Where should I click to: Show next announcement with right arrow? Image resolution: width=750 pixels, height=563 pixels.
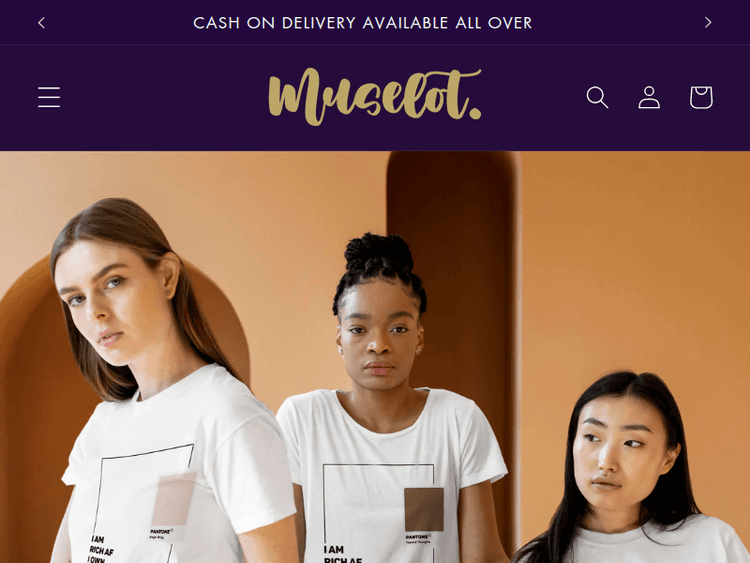coord(708,22)
